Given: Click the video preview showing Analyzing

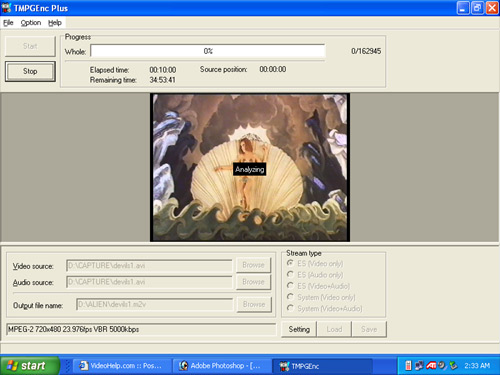Looking at the screenshot, I should 250,167.
